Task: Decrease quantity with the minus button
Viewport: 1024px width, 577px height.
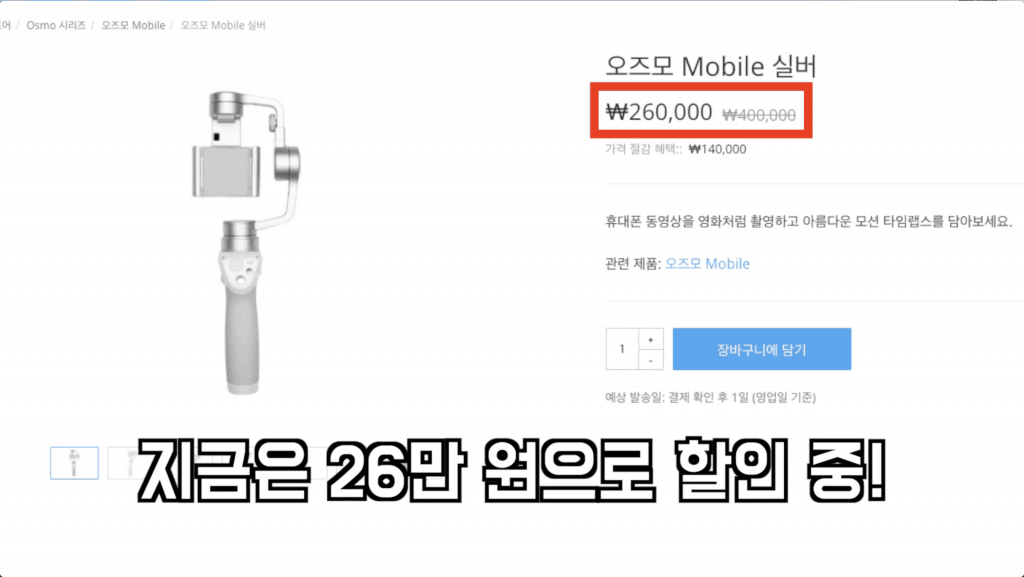Action: (x=650, y=360)
